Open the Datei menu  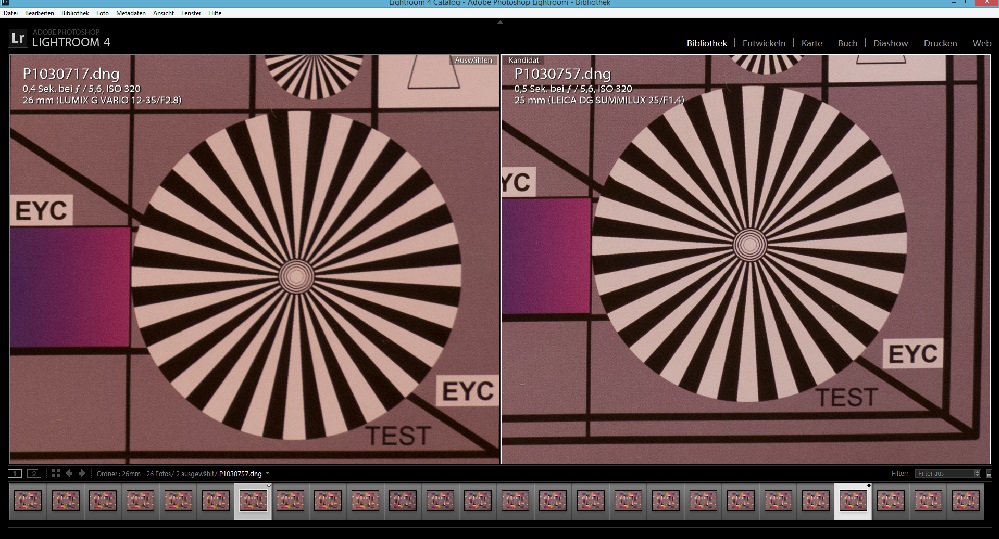coord(10,12)
